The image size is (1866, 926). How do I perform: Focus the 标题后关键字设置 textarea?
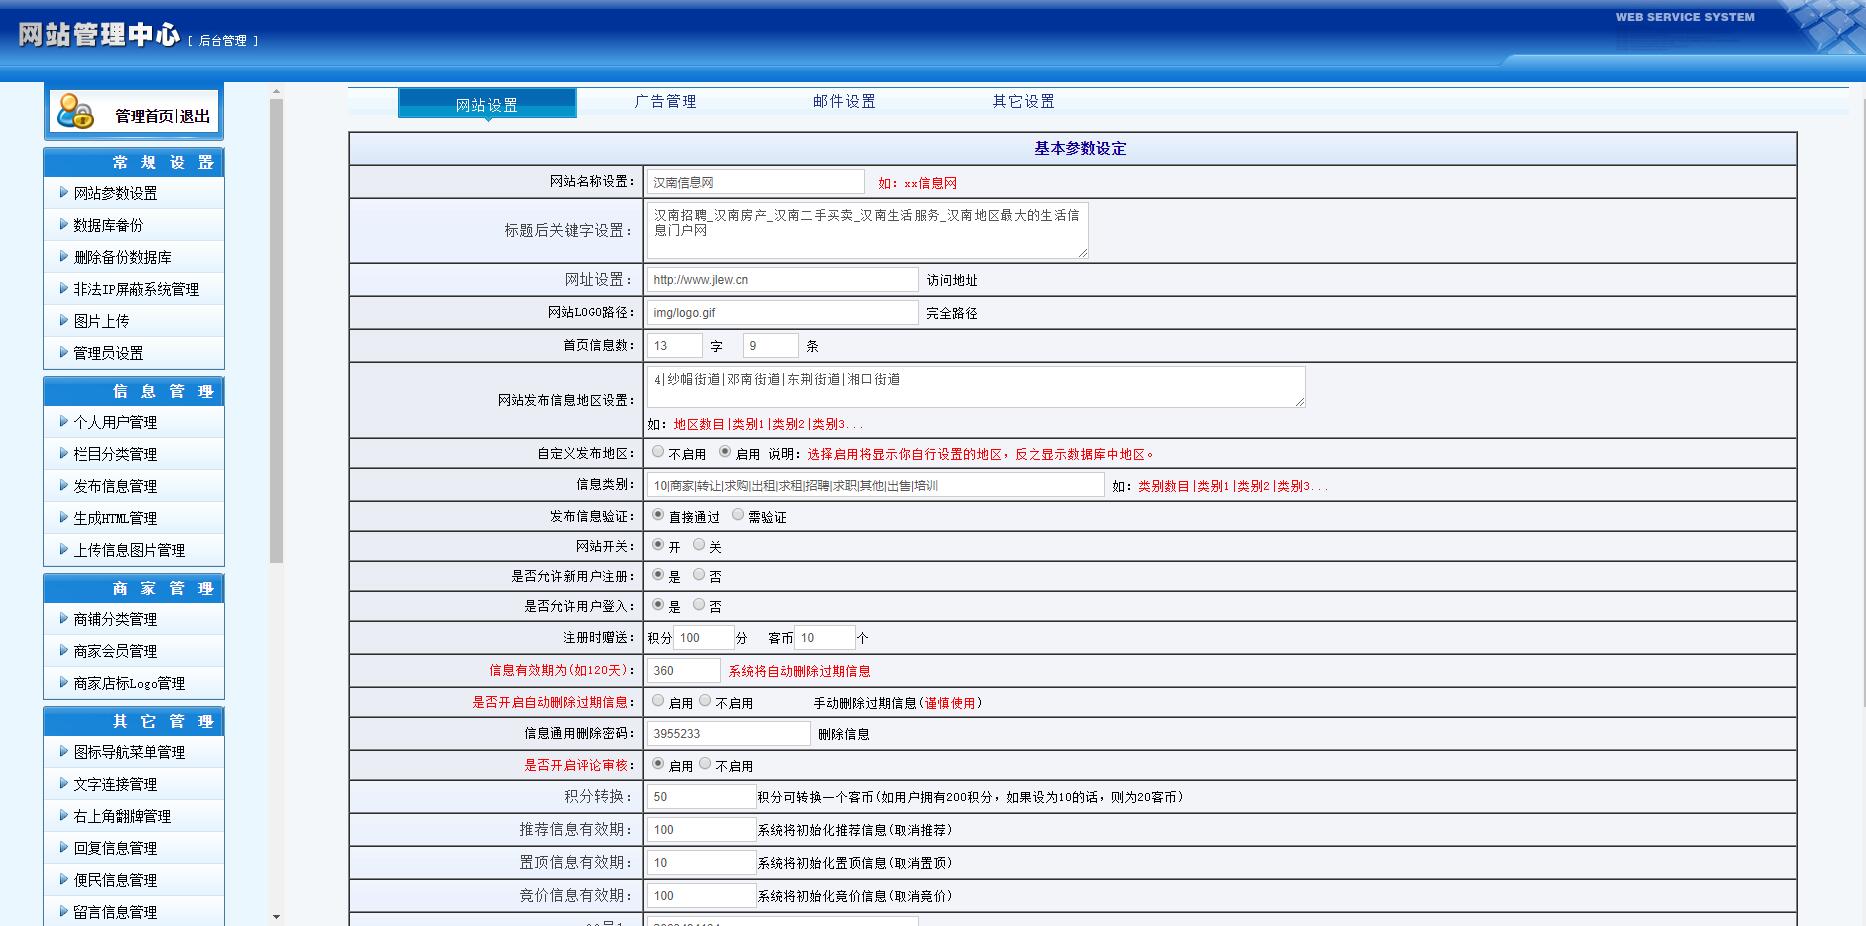(867, 230)
